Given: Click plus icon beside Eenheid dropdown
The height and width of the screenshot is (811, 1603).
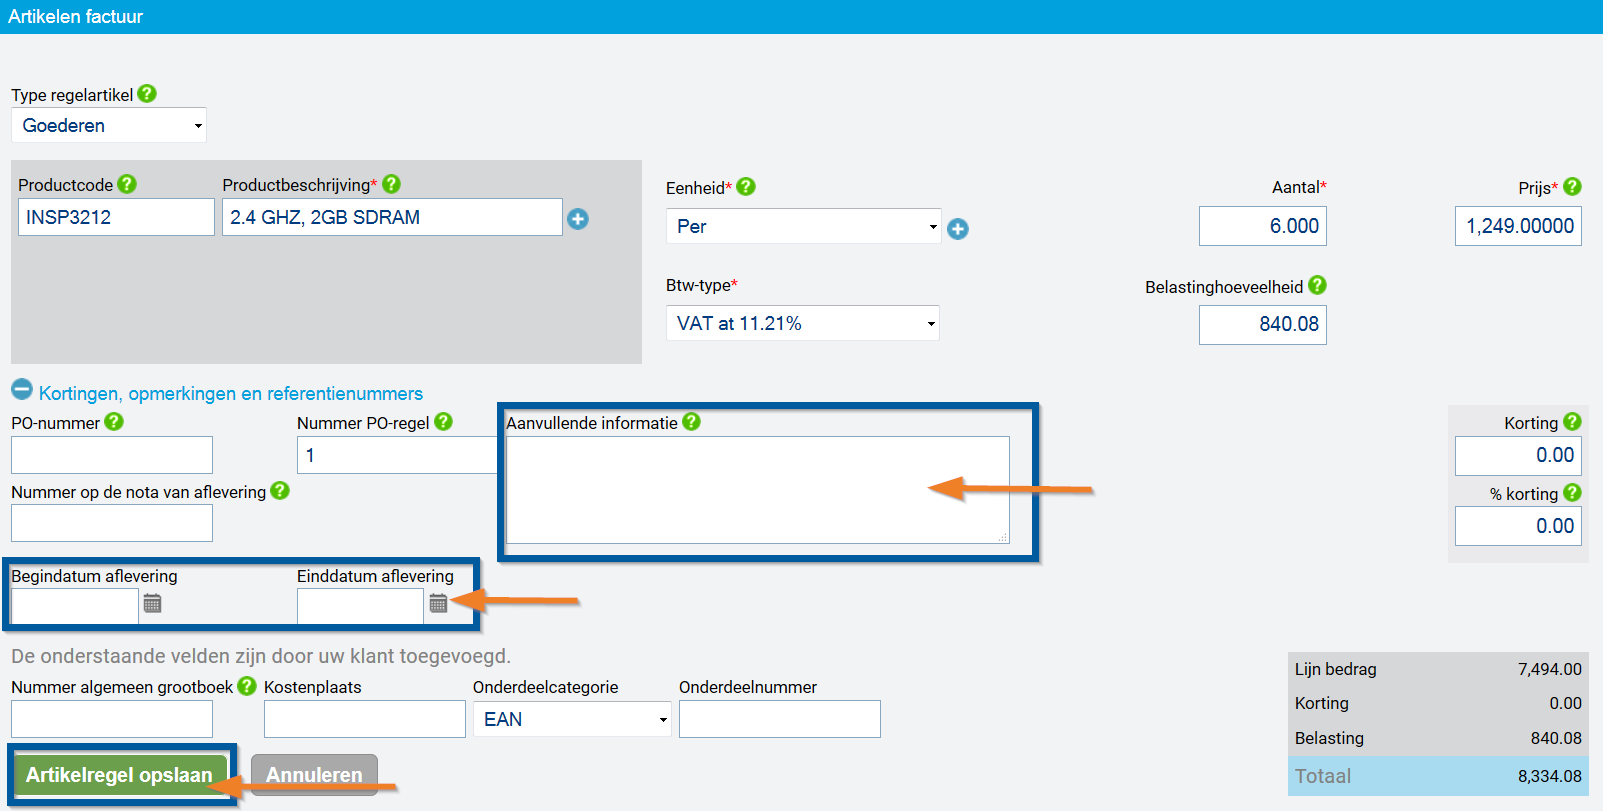Looking at the screenshot, I should click(958, 229).
